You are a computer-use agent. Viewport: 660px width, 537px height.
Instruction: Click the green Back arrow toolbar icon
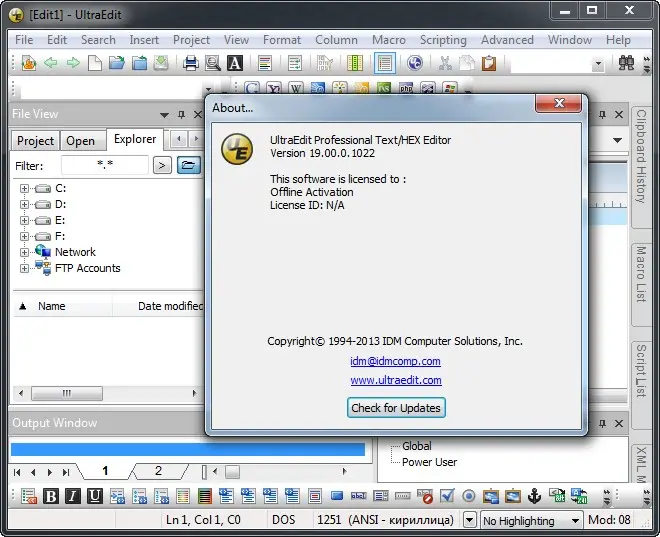pyautogui.click(x=51, y=63)
